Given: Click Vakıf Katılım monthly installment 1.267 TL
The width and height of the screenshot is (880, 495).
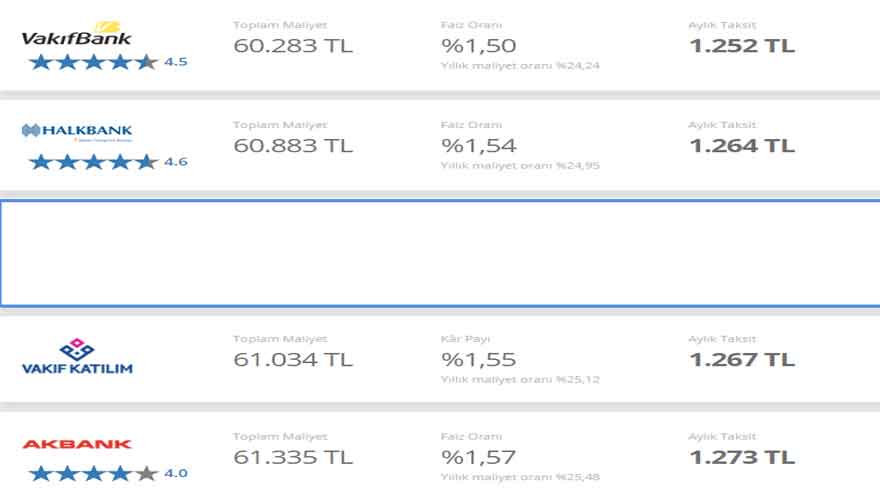Looking at the screenshot, I should pyautogui.click(x=742, y=359).
